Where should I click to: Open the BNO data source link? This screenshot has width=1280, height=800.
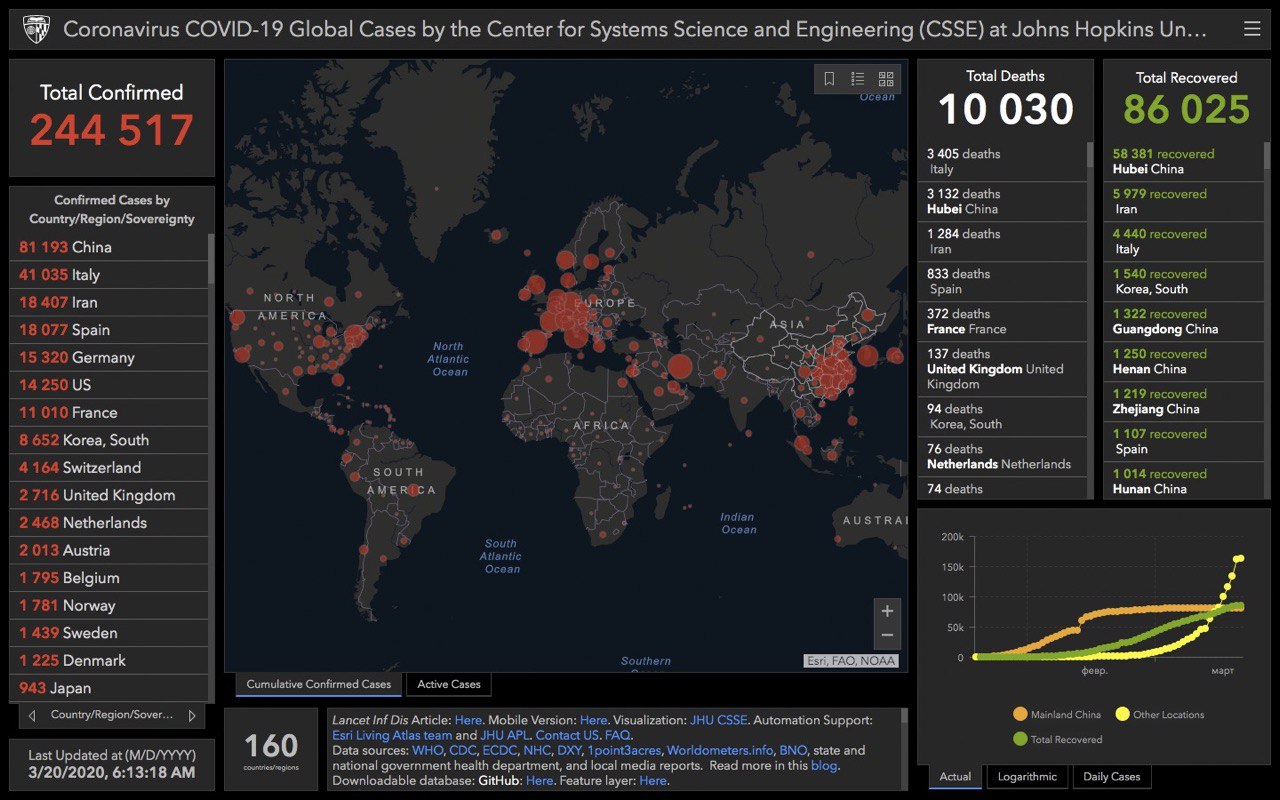pos(793,750)
